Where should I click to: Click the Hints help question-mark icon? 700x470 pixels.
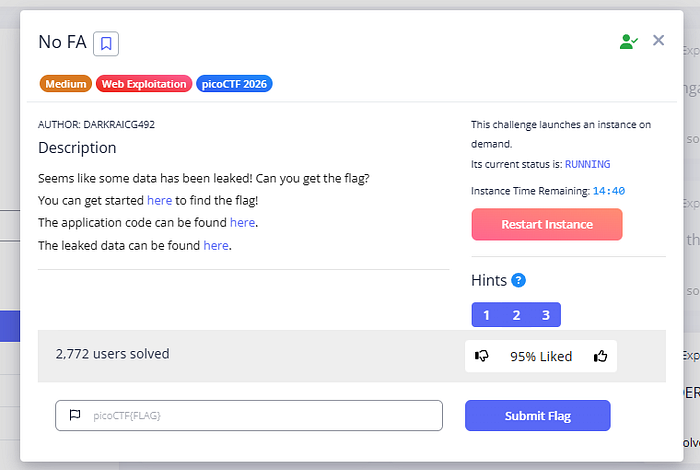518,280
